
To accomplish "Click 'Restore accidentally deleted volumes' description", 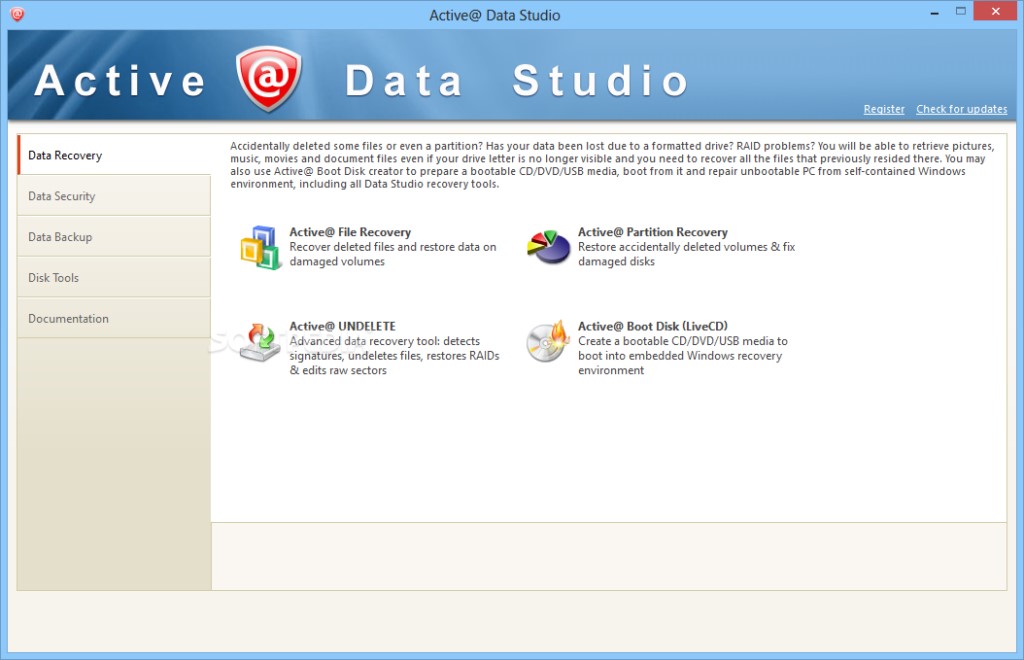I will [x=686, y=254].
